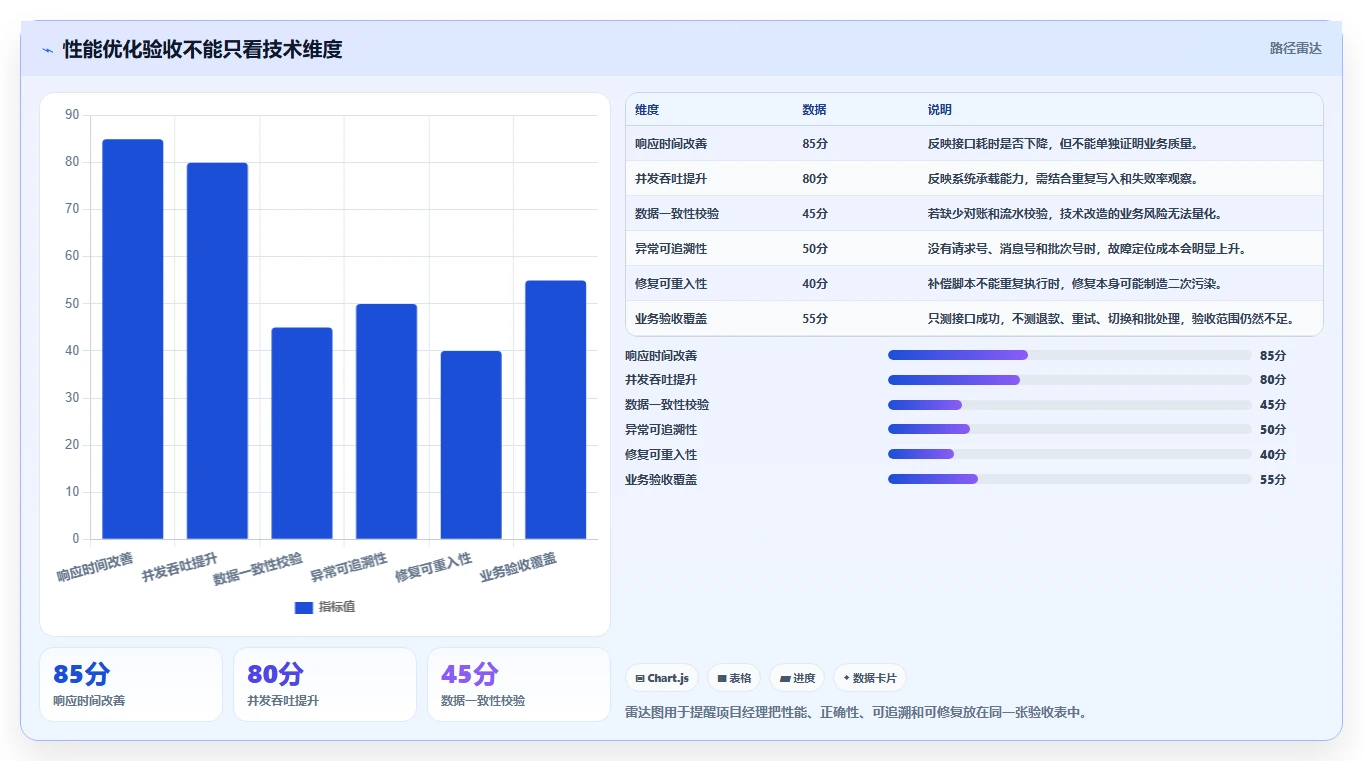Select the 表格 chip
The height and width of the screenshot is (761, 1363).
pyautogui.click(x=734, y=678)
